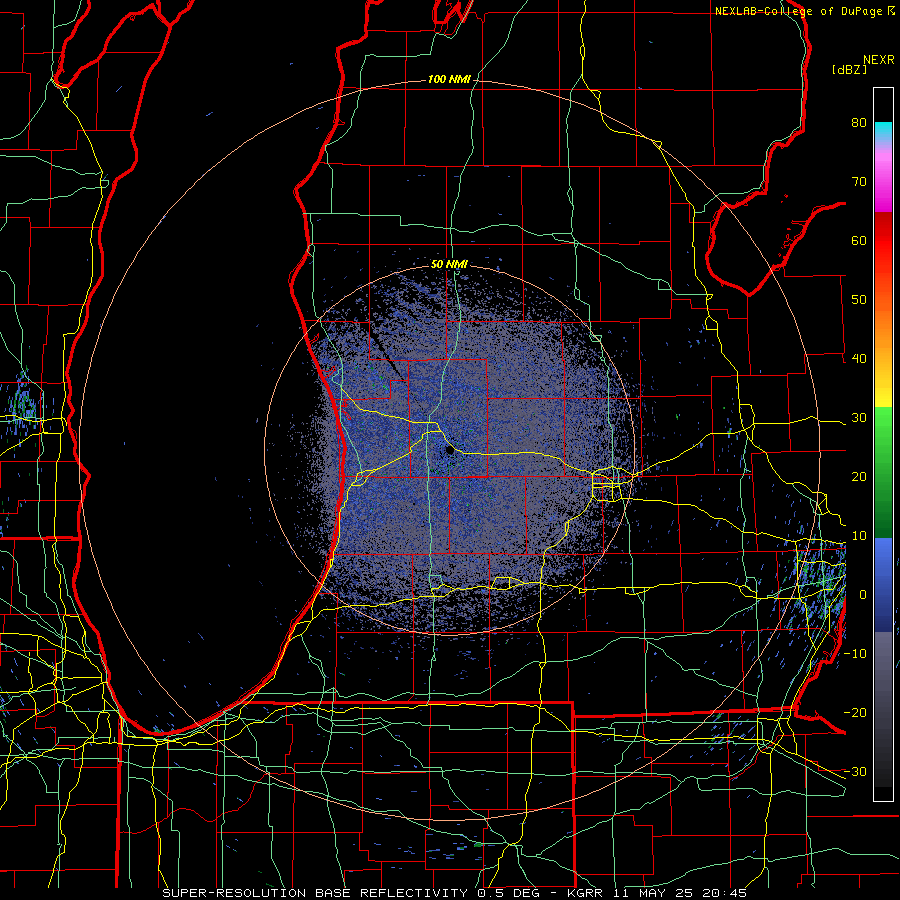The height and width of the screenshot is (900, 900).
Task: Click the -20 value on the dBZ scale
Action: [x=855, y=712]
